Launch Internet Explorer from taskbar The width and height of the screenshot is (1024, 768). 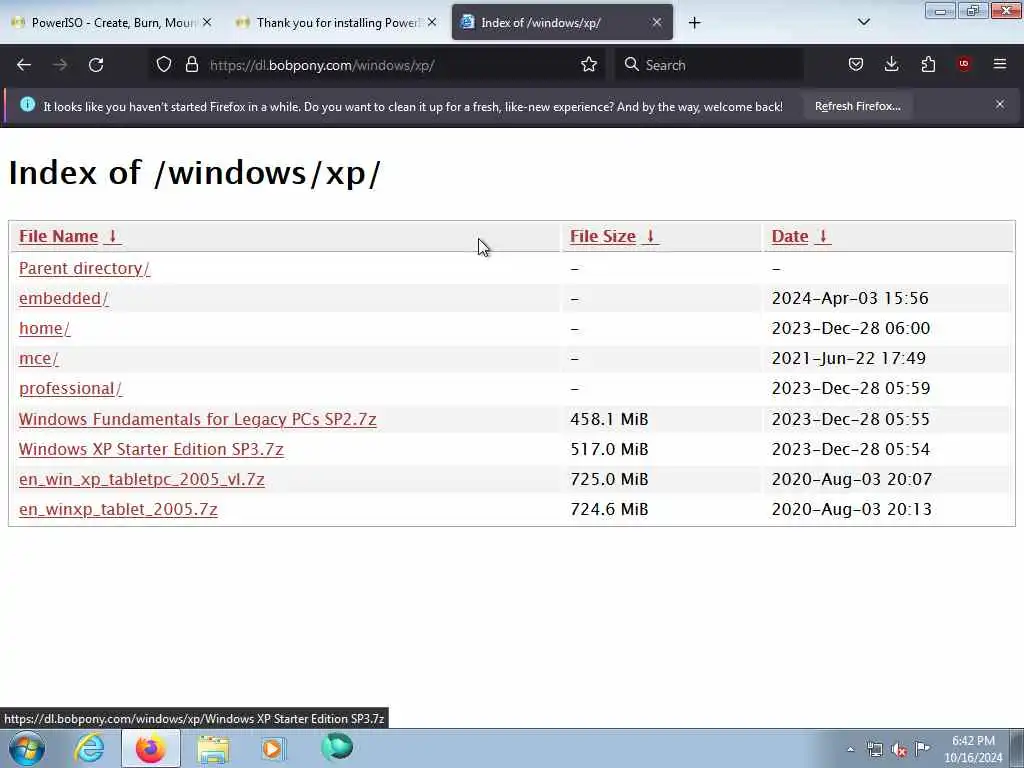point(89,748)
